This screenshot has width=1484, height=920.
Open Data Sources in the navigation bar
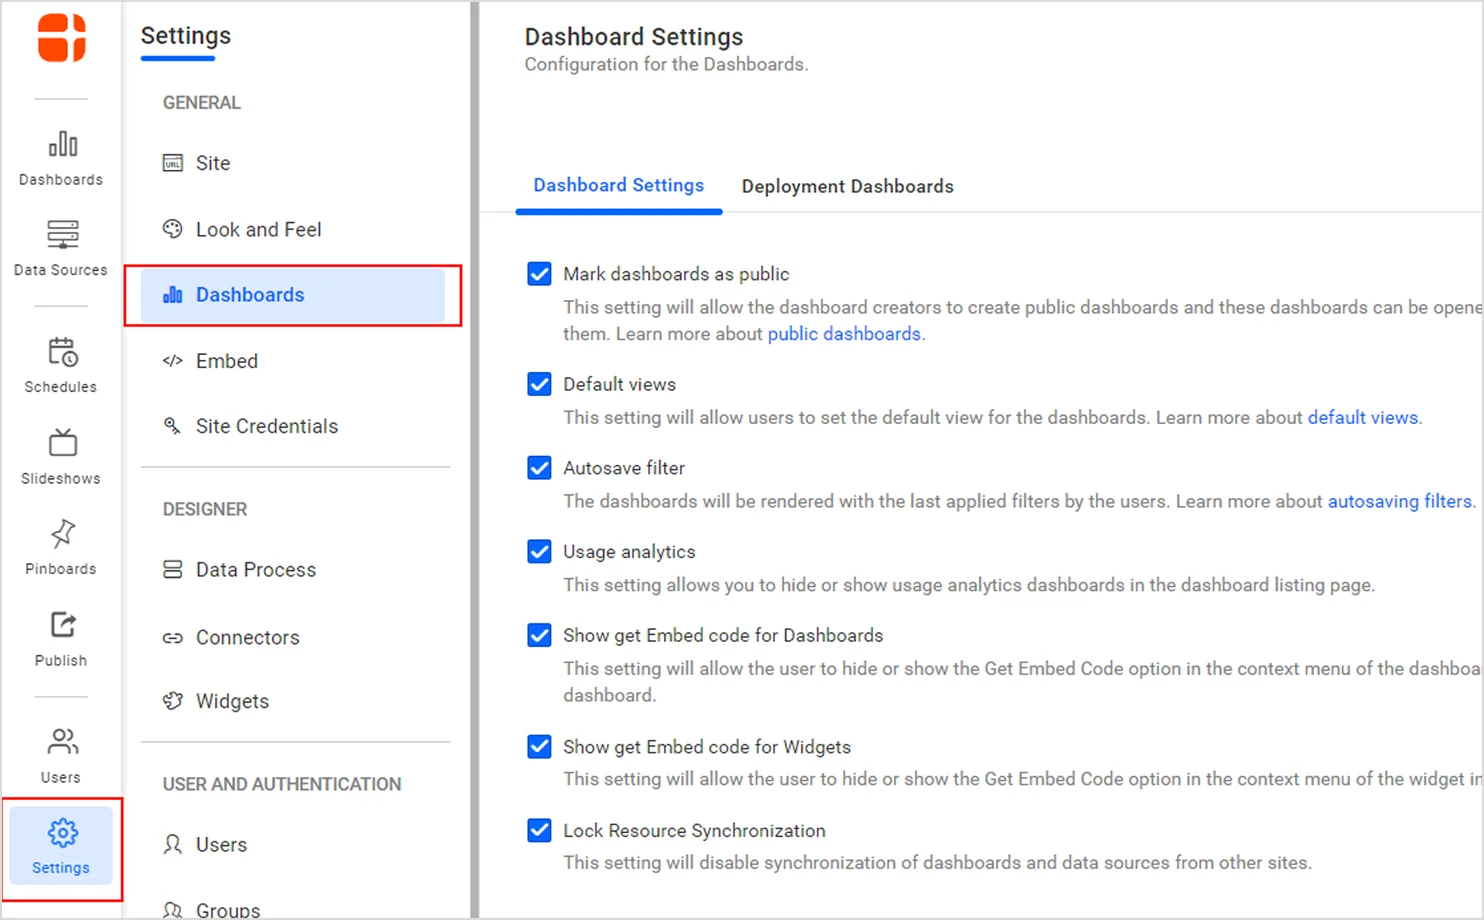[x=61, y=249]
